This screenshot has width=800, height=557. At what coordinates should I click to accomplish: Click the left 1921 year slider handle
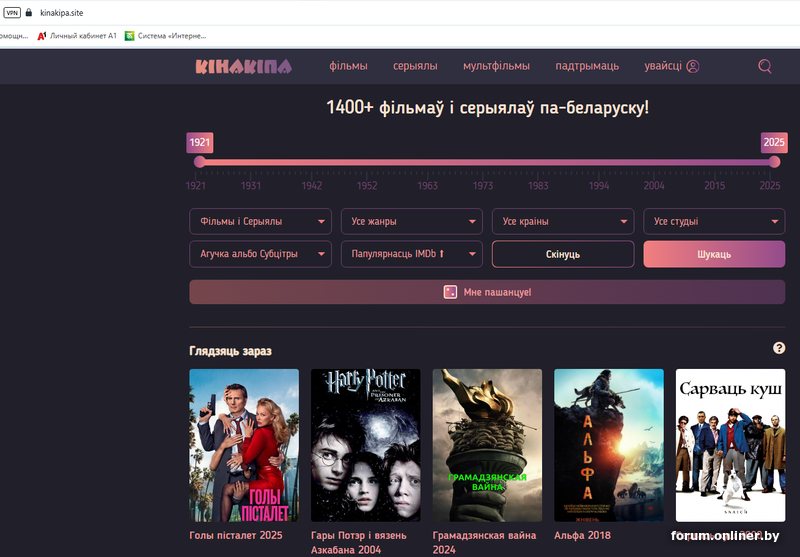pyautogui.click(x=199, y=162)
